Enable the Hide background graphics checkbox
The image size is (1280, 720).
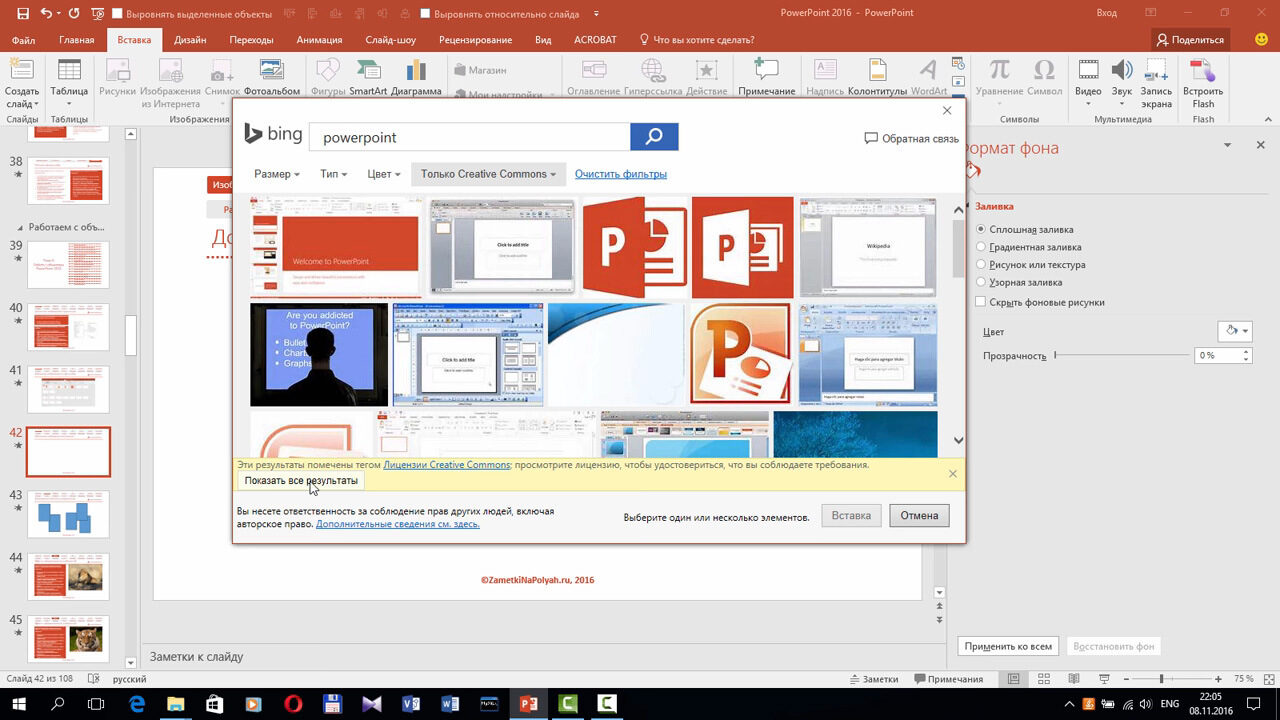coord(982,302)
